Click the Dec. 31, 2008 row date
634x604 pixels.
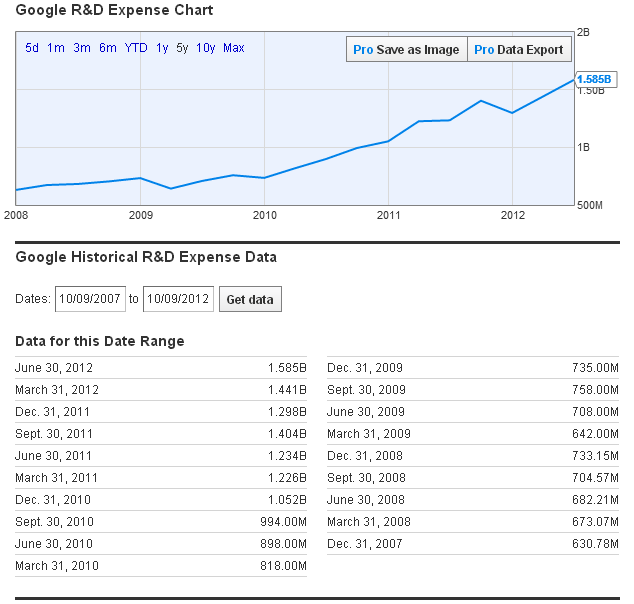pyautogui.click(x=365, y=456)
